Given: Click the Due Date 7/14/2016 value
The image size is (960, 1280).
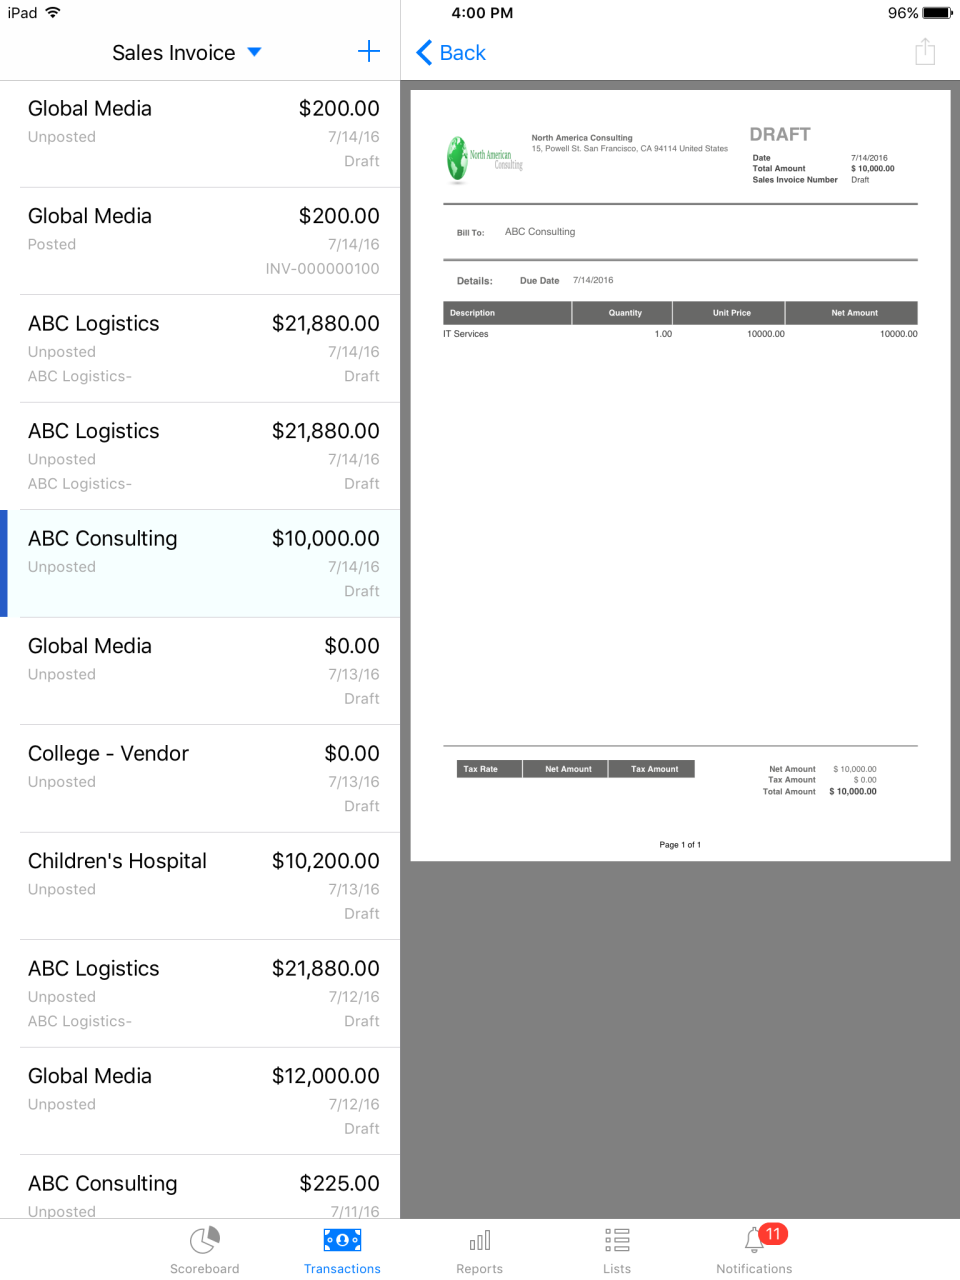Looking at the screenshot, I should 593,280.
